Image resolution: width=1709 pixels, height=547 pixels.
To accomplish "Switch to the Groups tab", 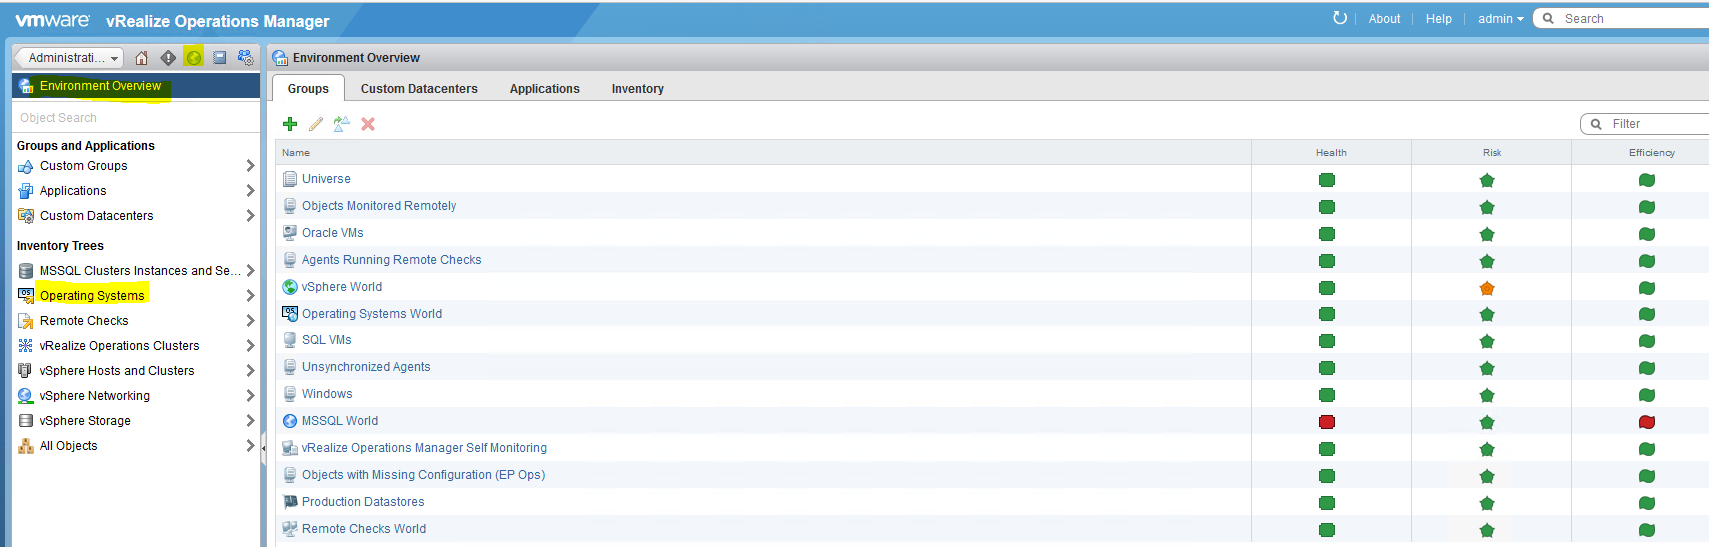I will point(308,88).
